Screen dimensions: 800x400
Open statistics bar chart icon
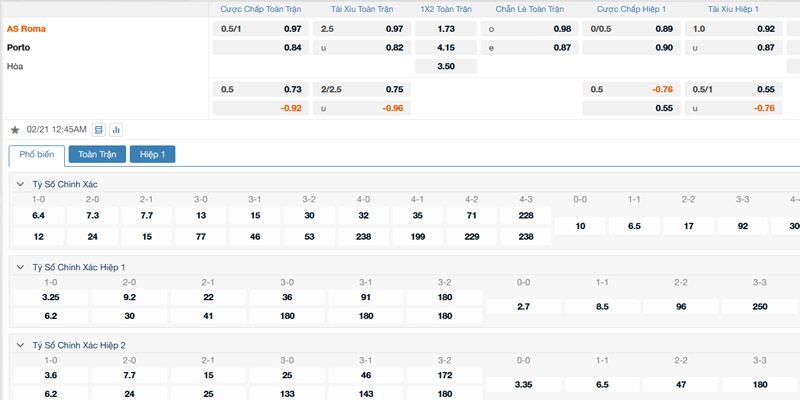pos(116,130)
